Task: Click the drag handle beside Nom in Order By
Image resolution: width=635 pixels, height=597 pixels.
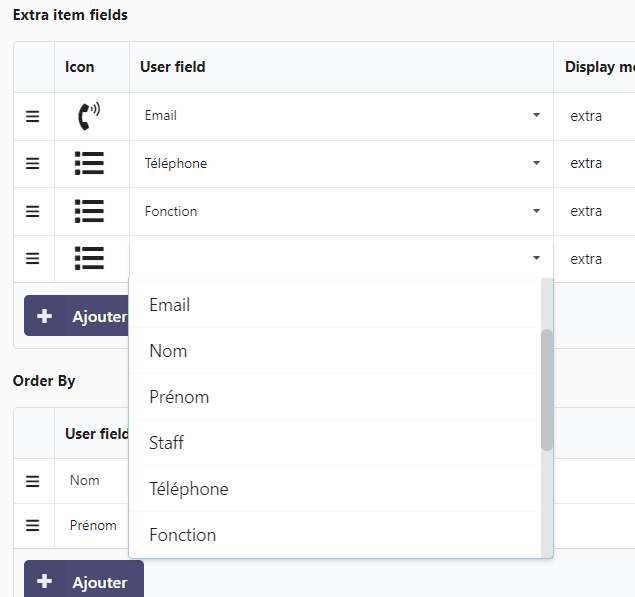Action: point(33,481)
